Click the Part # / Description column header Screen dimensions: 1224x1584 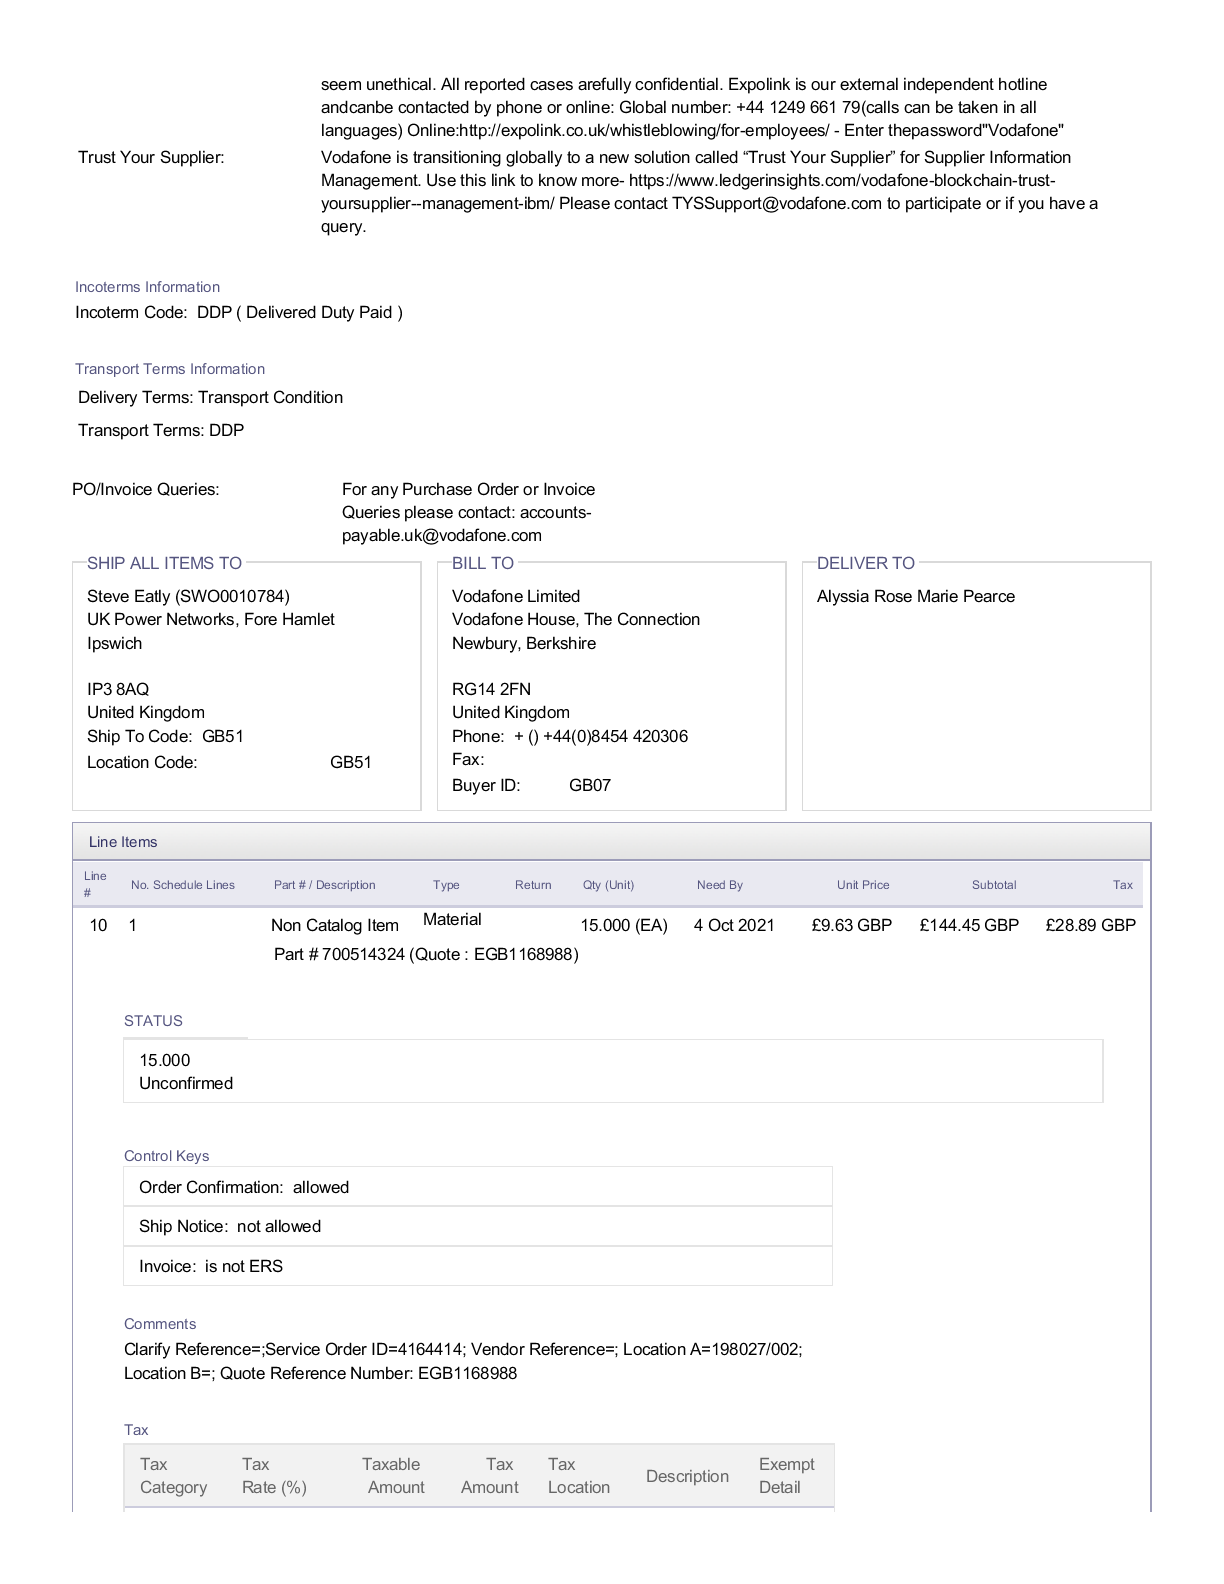pos(324,885)
